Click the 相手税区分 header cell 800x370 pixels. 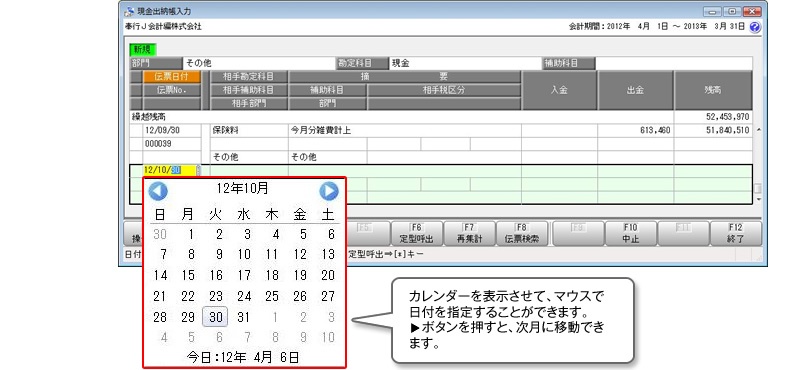[443, 90]
